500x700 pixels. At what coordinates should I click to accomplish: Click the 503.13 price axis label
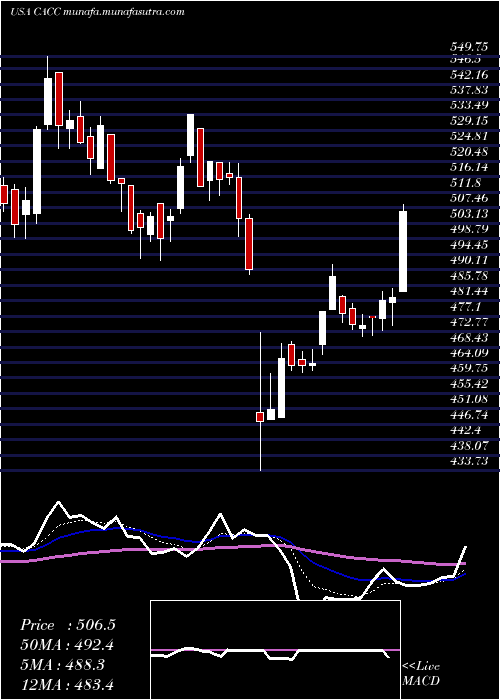(468, 214)
